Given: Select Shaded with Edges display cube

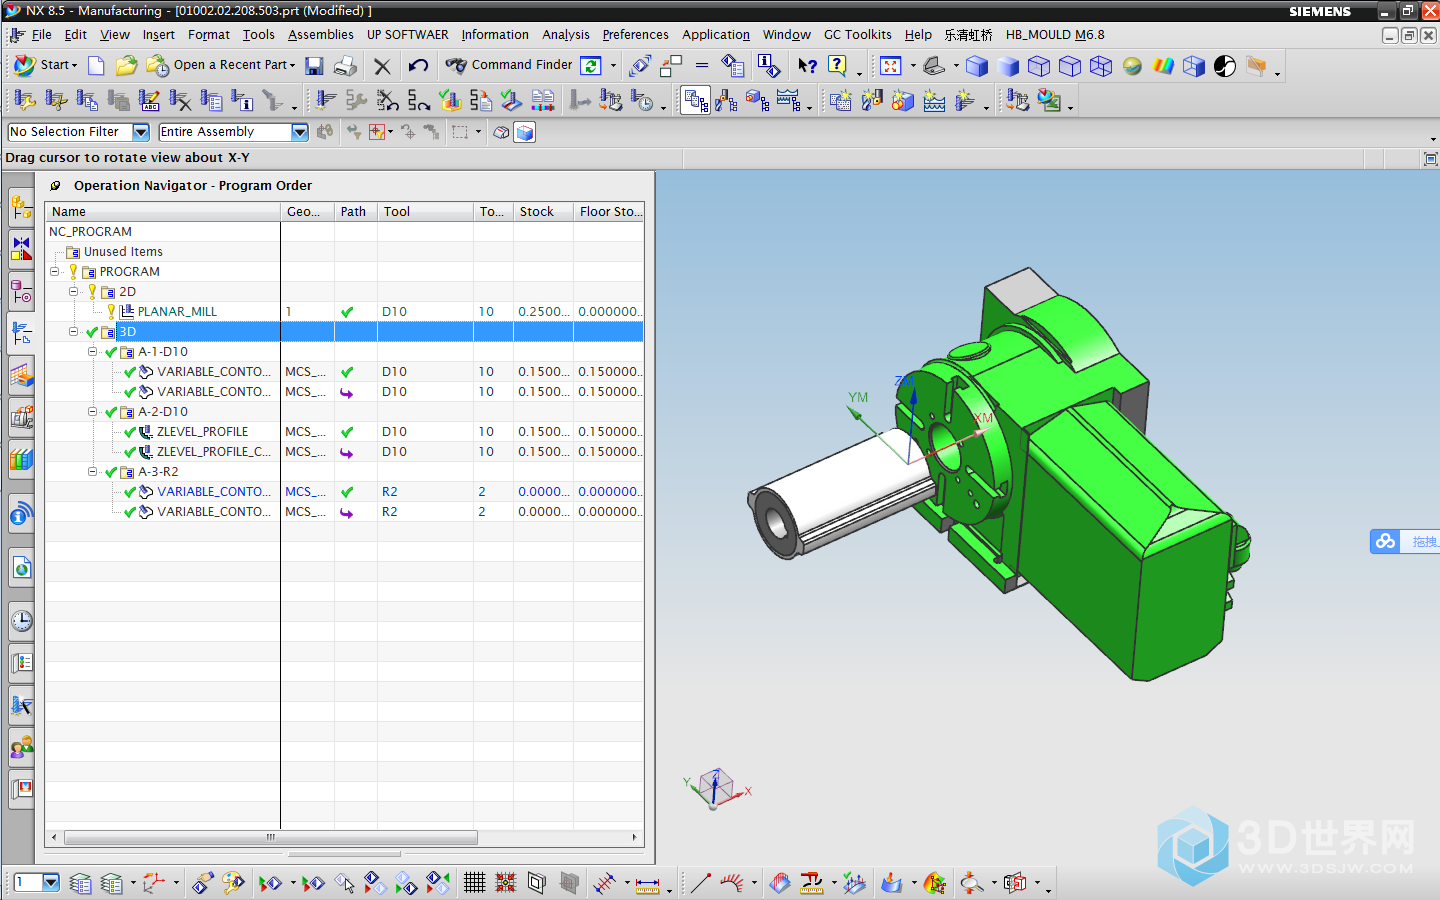Looking at the screenshot, I should (x=977, y=66).
